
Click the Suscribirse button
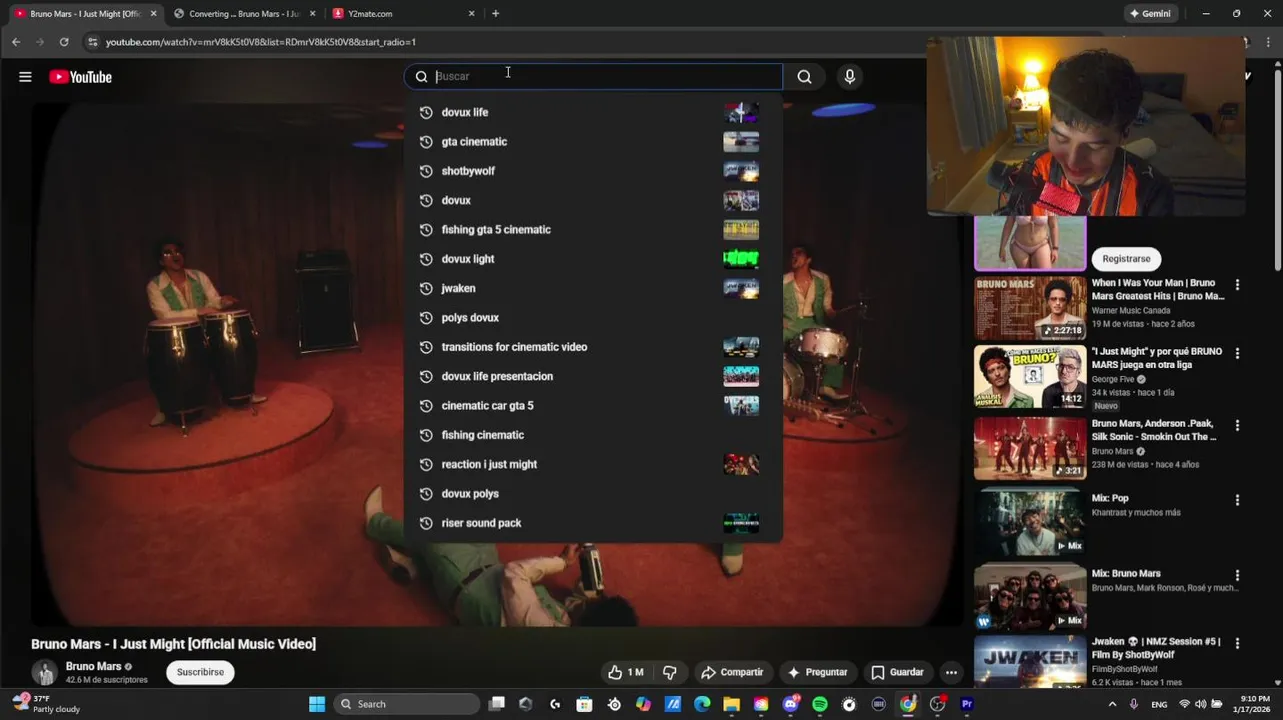click(x=200, y=672)
